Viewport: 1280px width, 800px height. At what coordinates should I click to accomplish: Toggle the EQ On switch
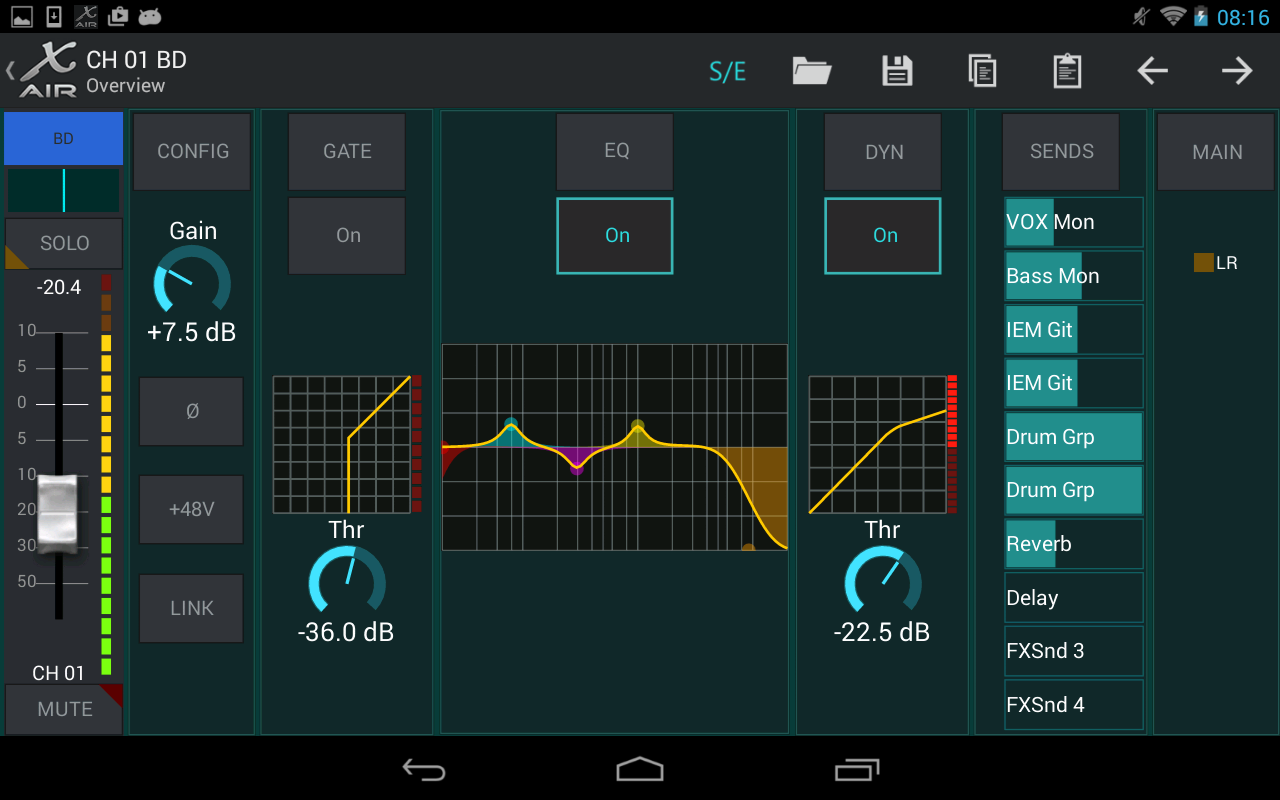pos(614,235)
